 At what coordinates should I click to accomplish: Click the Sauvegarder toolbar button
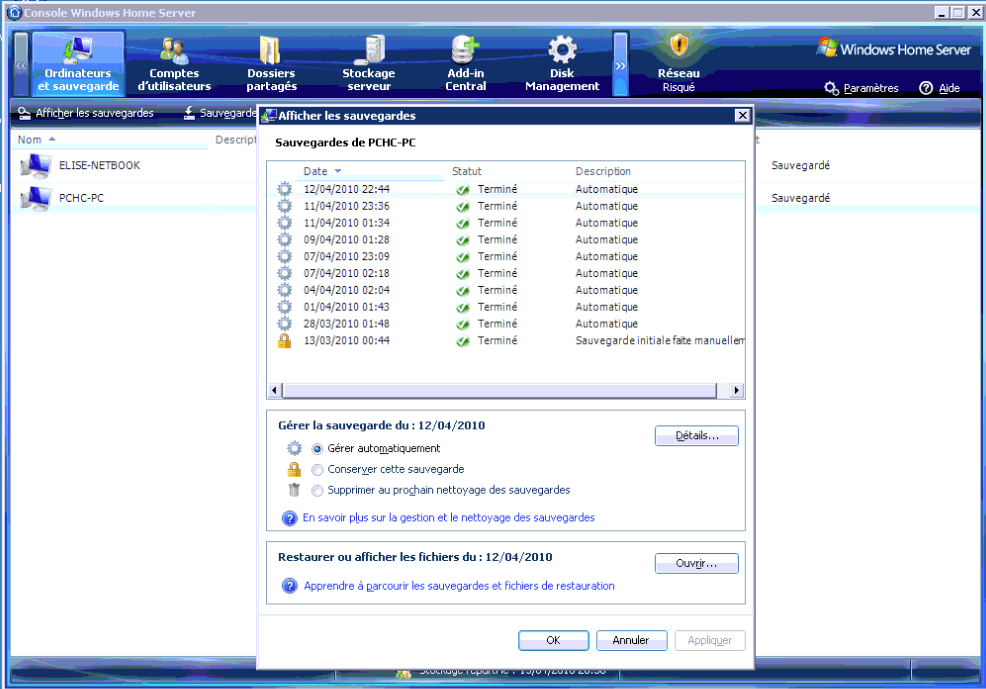220,113
